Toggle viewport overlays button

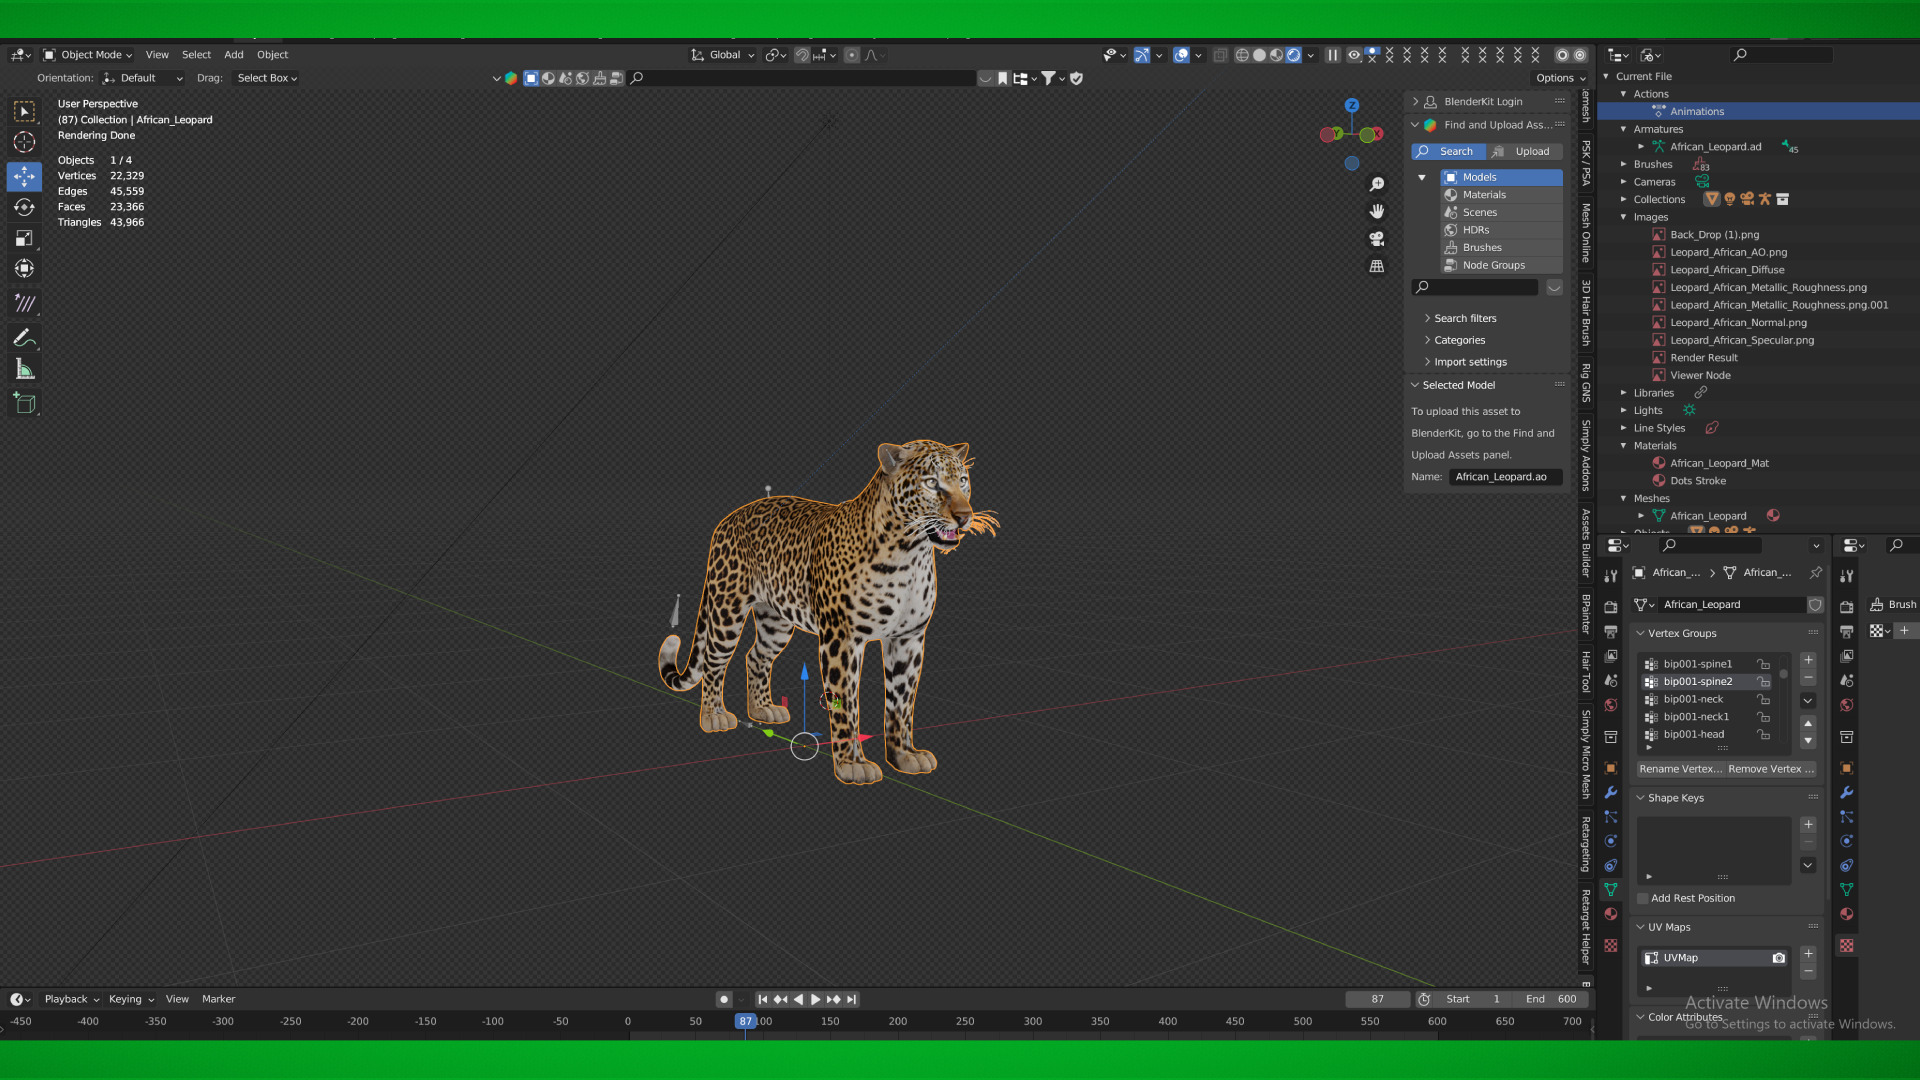click(x=1181, y=55)
